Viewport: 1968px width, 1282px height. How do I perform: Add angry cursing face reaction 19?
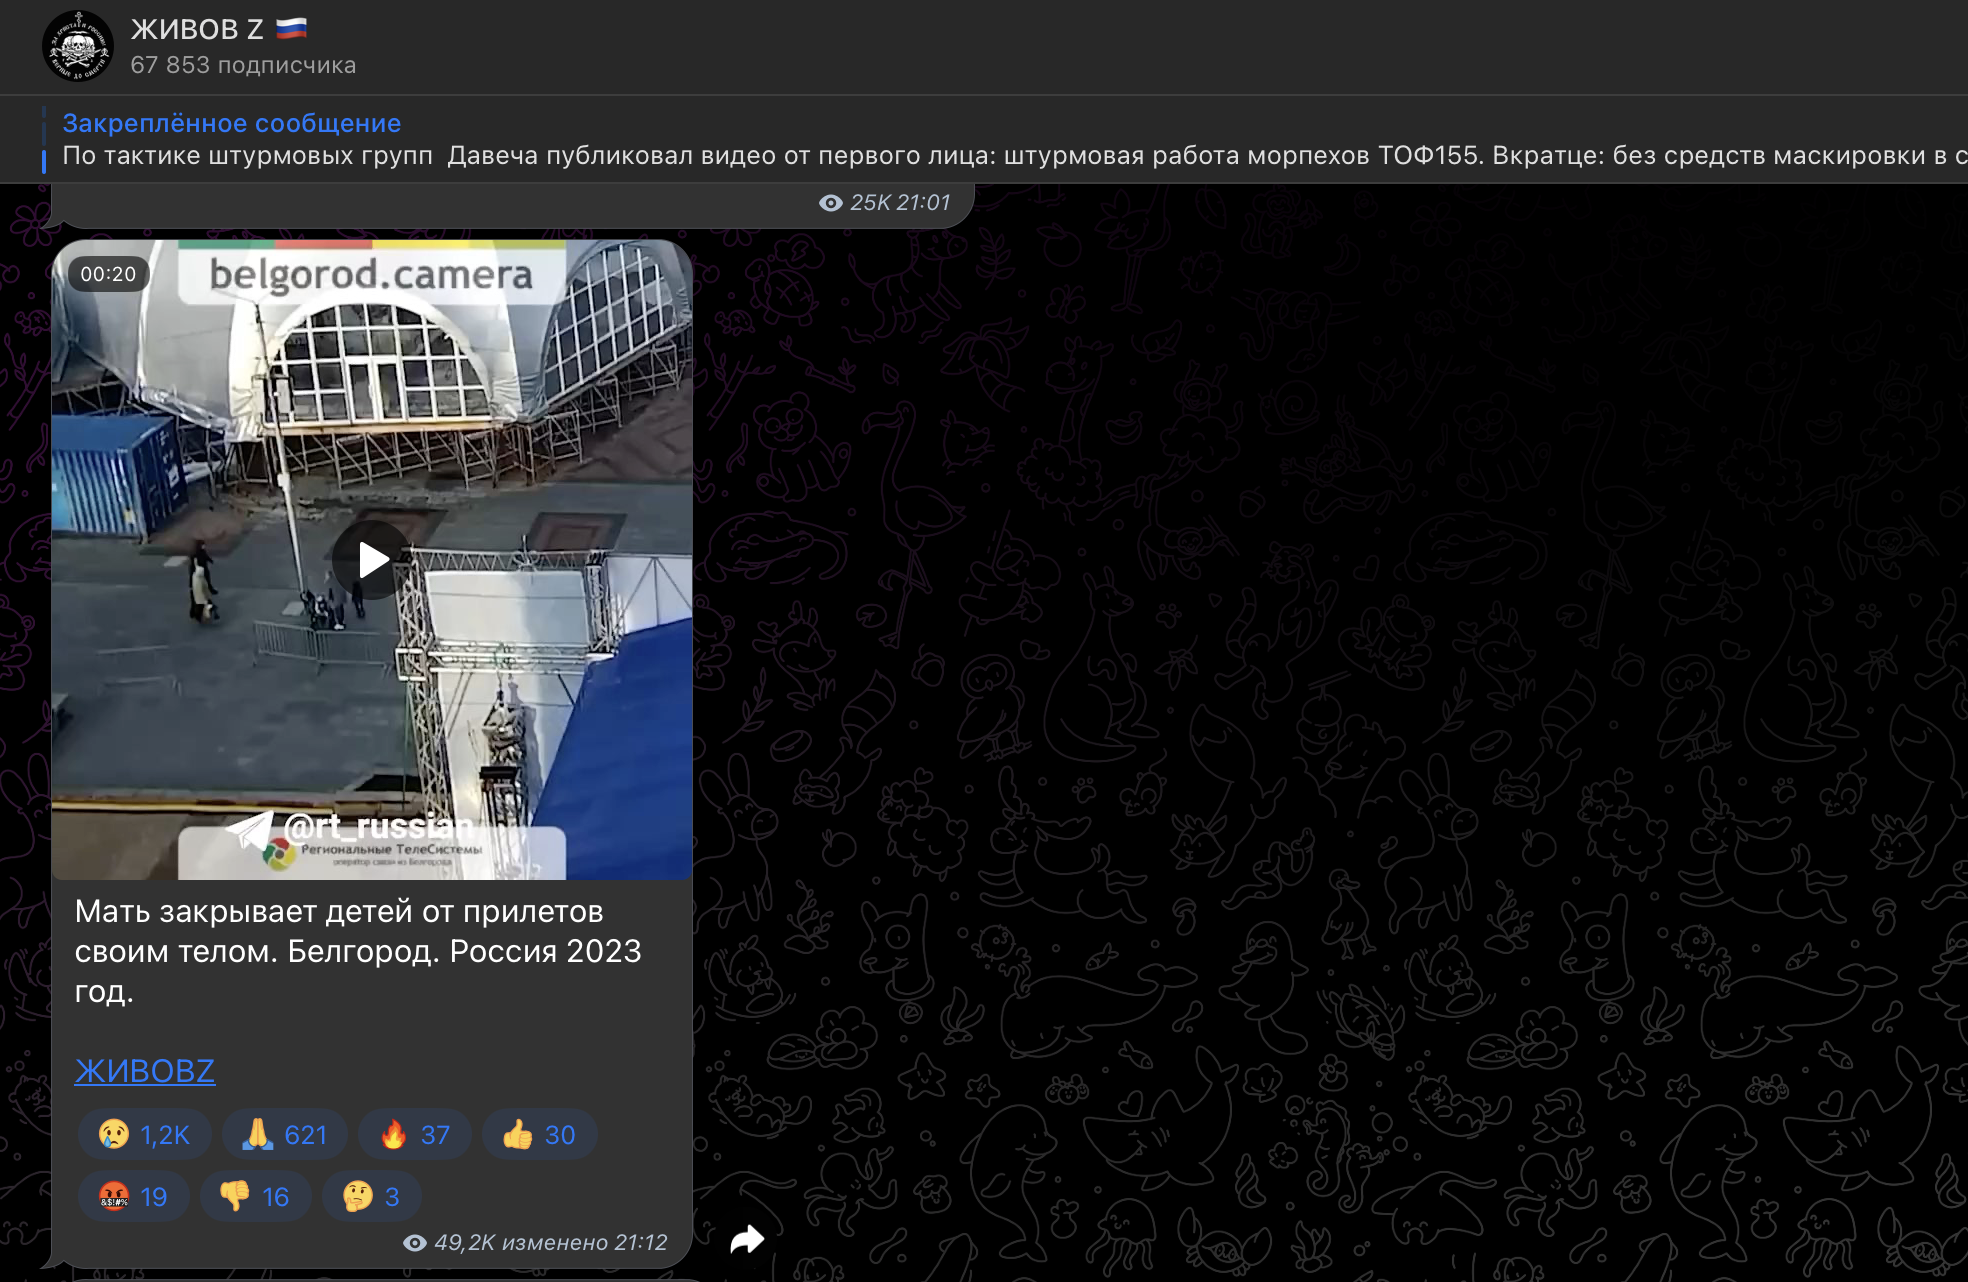(x=134, y=1197)
